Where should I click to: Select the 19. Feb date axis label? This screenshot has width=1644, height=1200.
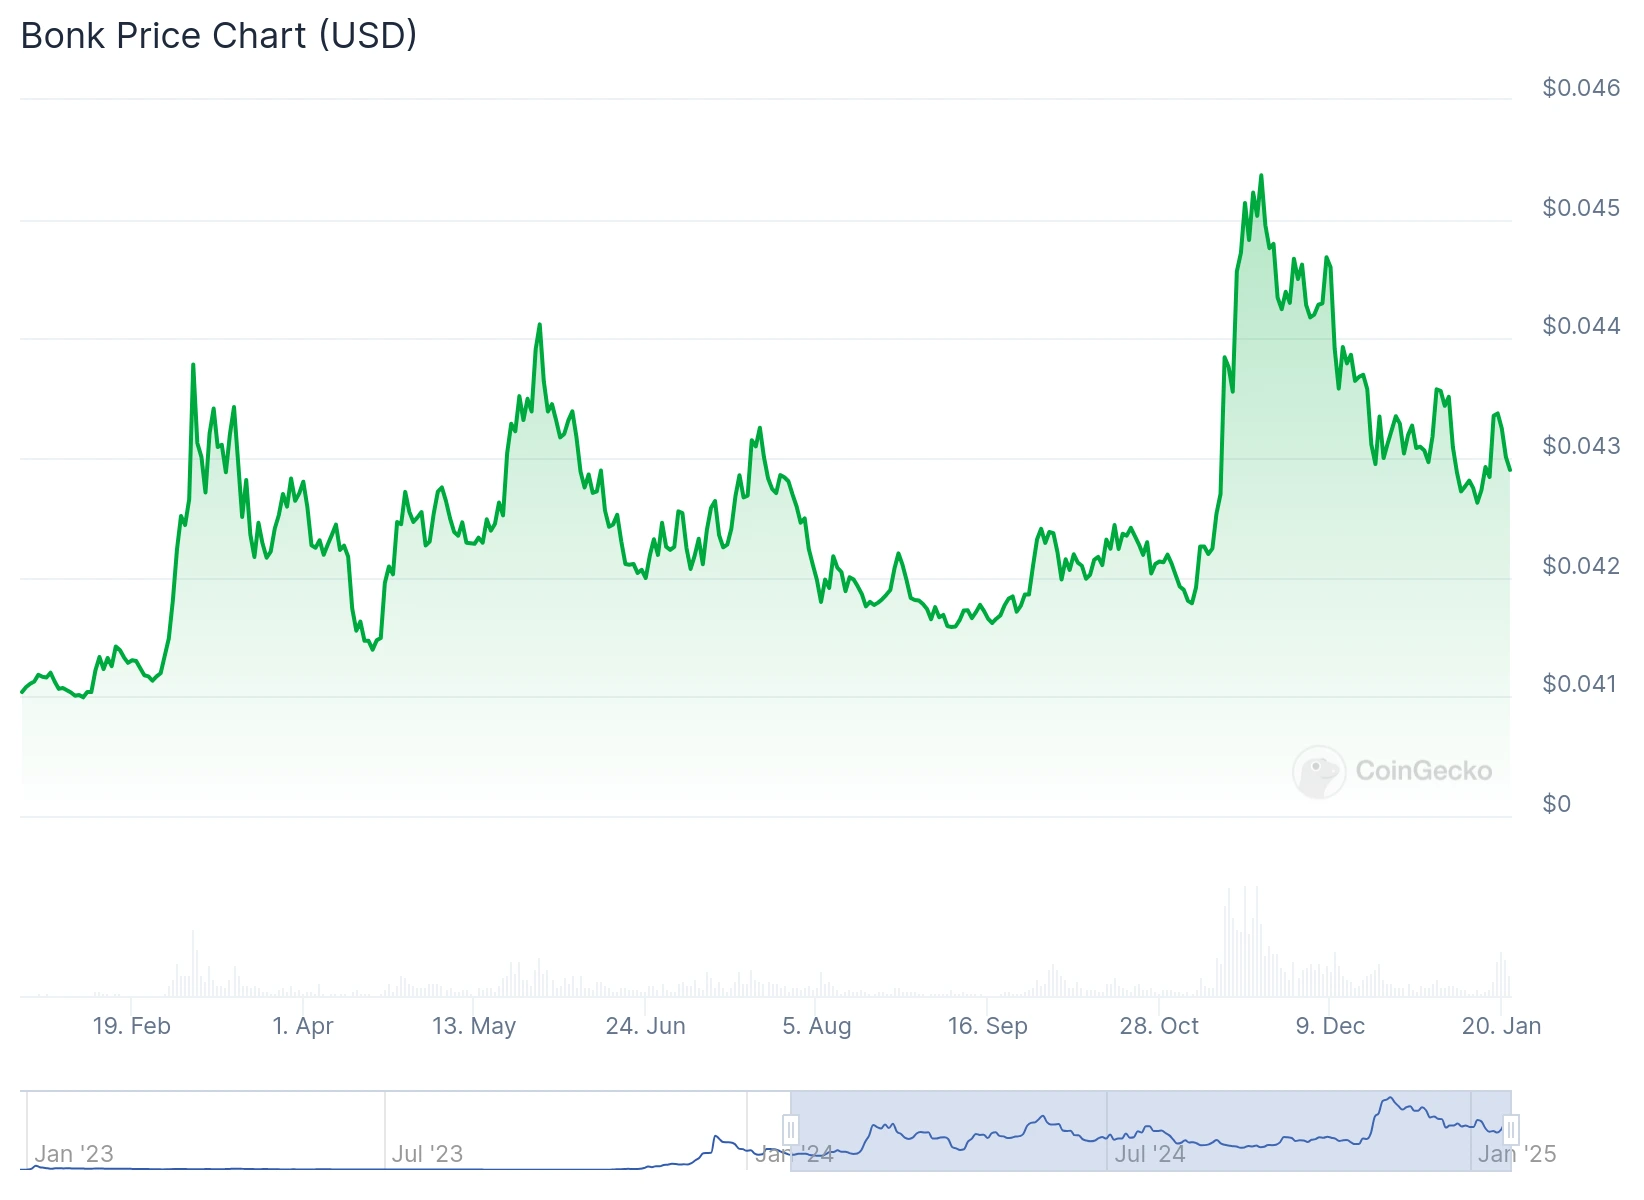pyautogui.click(x=132, y=1026)
